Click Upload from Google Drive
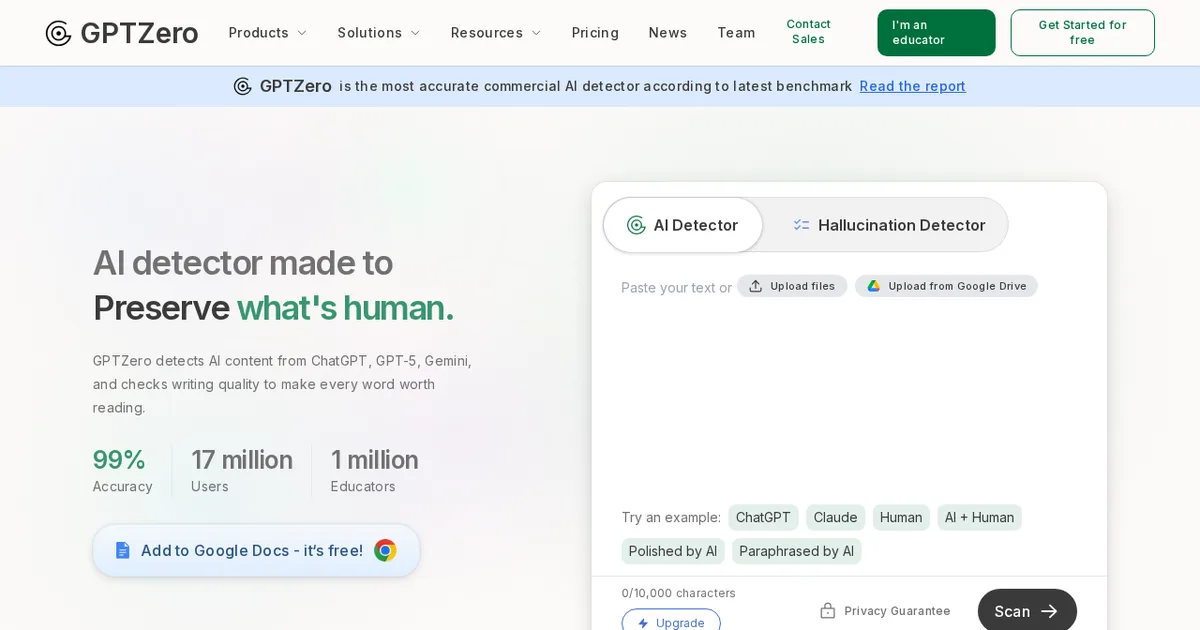The height and width of the screenshot is (630, 1200). 946,286
